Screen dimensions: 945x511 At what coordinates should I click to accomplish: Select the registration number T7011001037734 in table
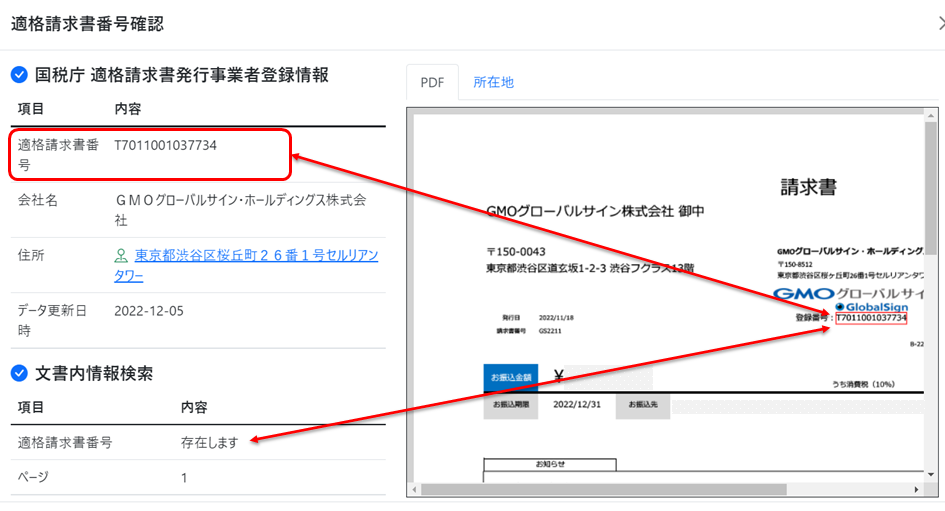coord(166,146)
